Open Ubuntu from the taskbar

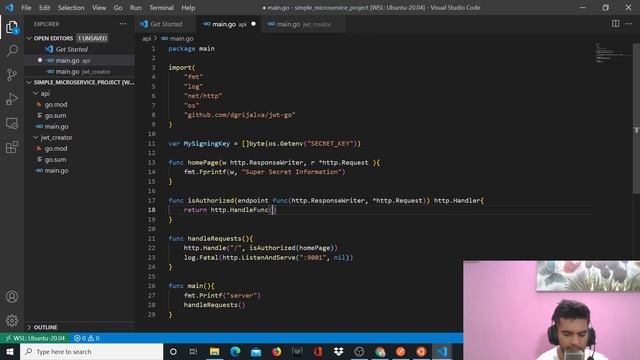[421, 351]
